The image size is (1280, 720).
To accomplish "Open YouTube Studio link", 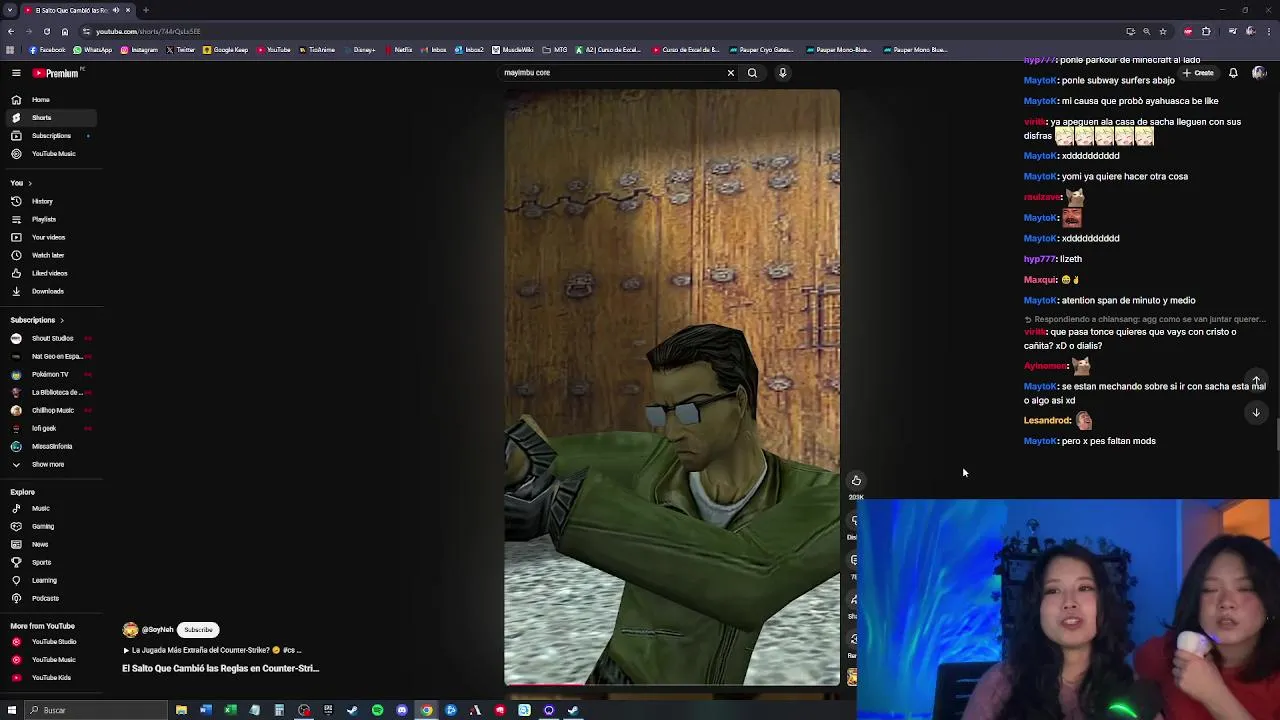I will [53, 642].
